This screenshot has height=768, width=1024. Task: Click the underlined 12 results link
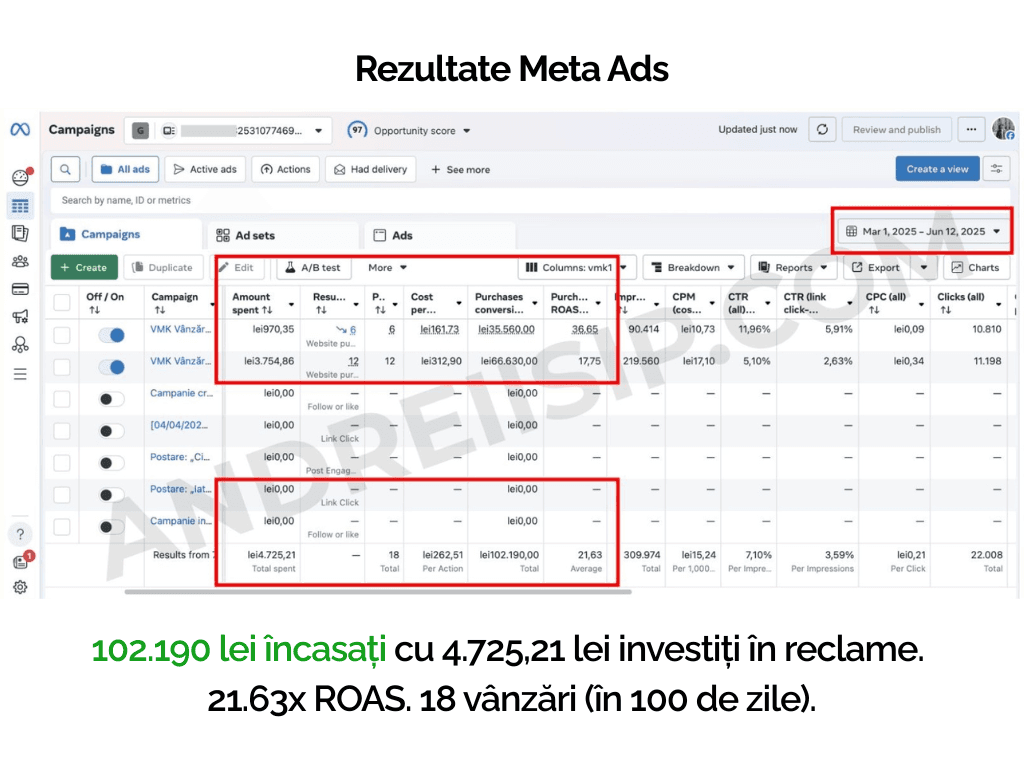tap(353, 361)
